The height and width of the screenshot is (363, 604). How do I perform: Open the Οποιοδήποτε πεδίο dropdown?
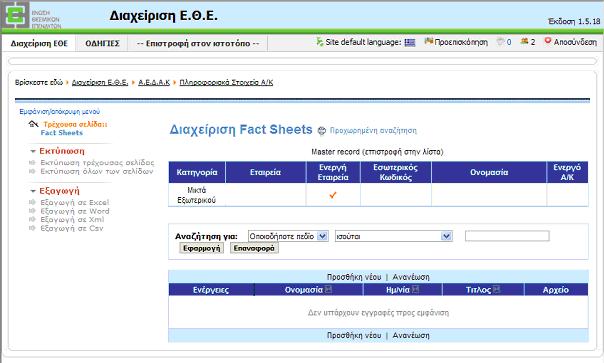point(288,236)
